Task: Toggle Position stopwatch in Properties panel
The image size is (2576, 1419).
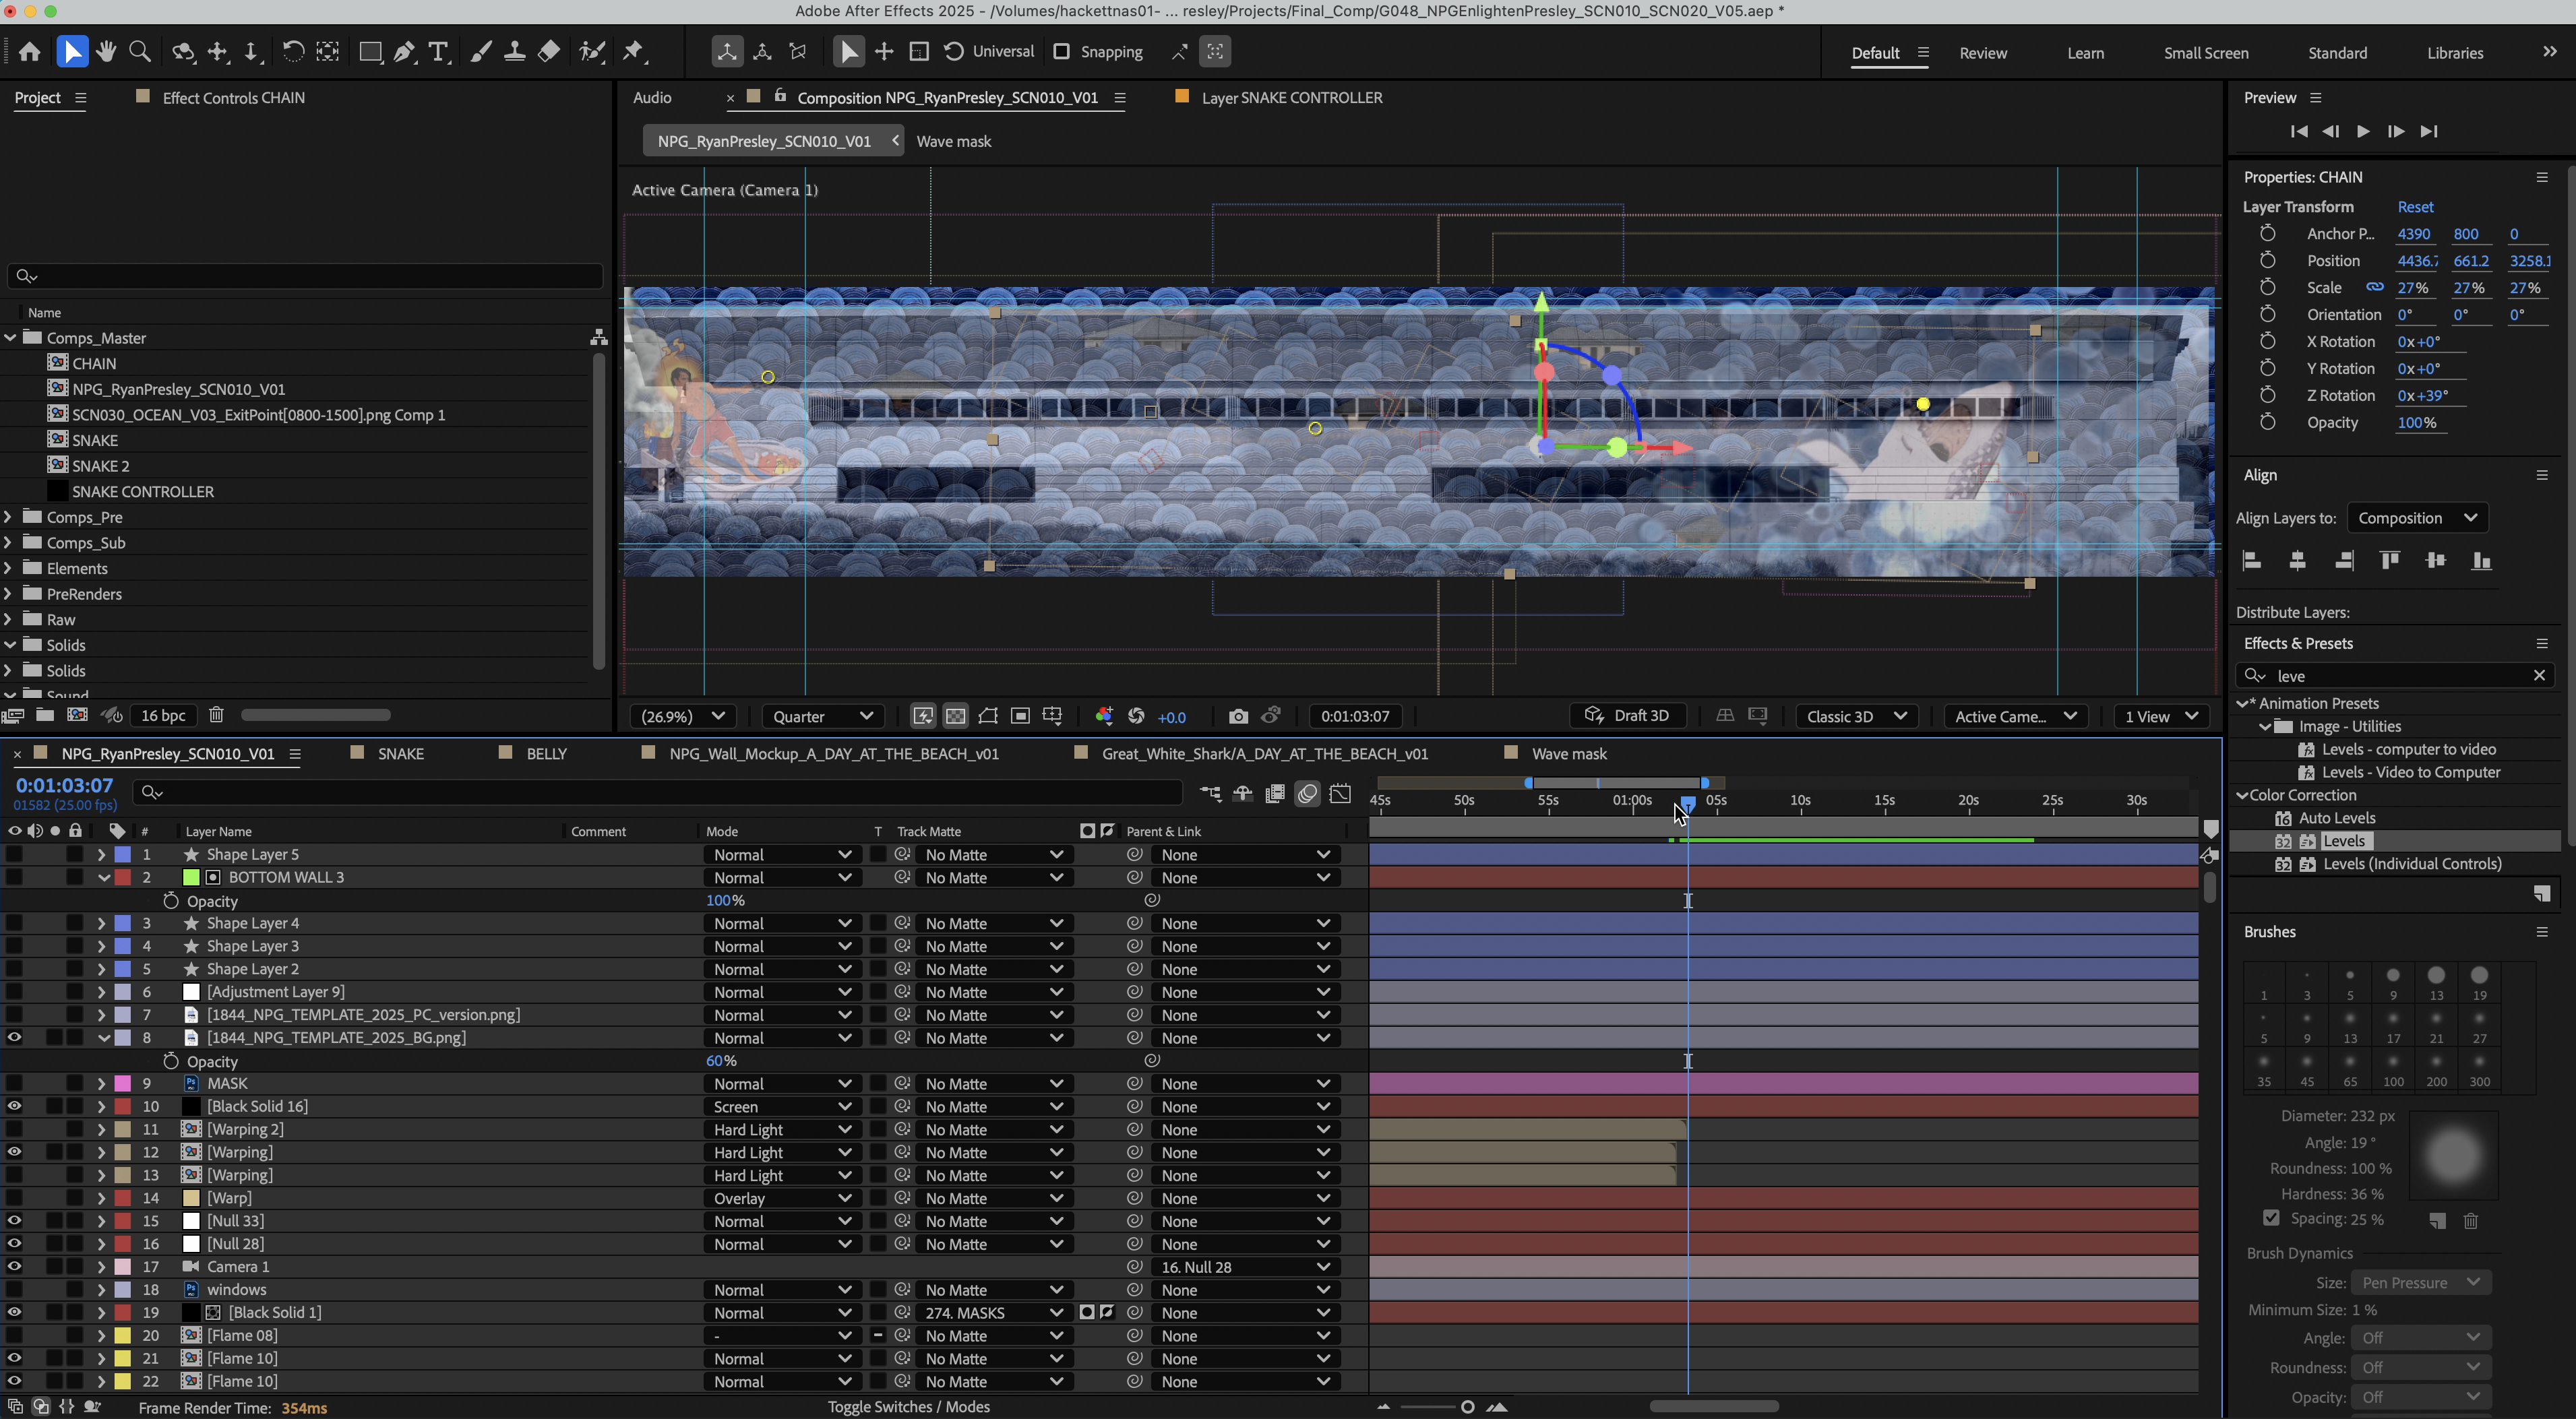Action: 2268,260
